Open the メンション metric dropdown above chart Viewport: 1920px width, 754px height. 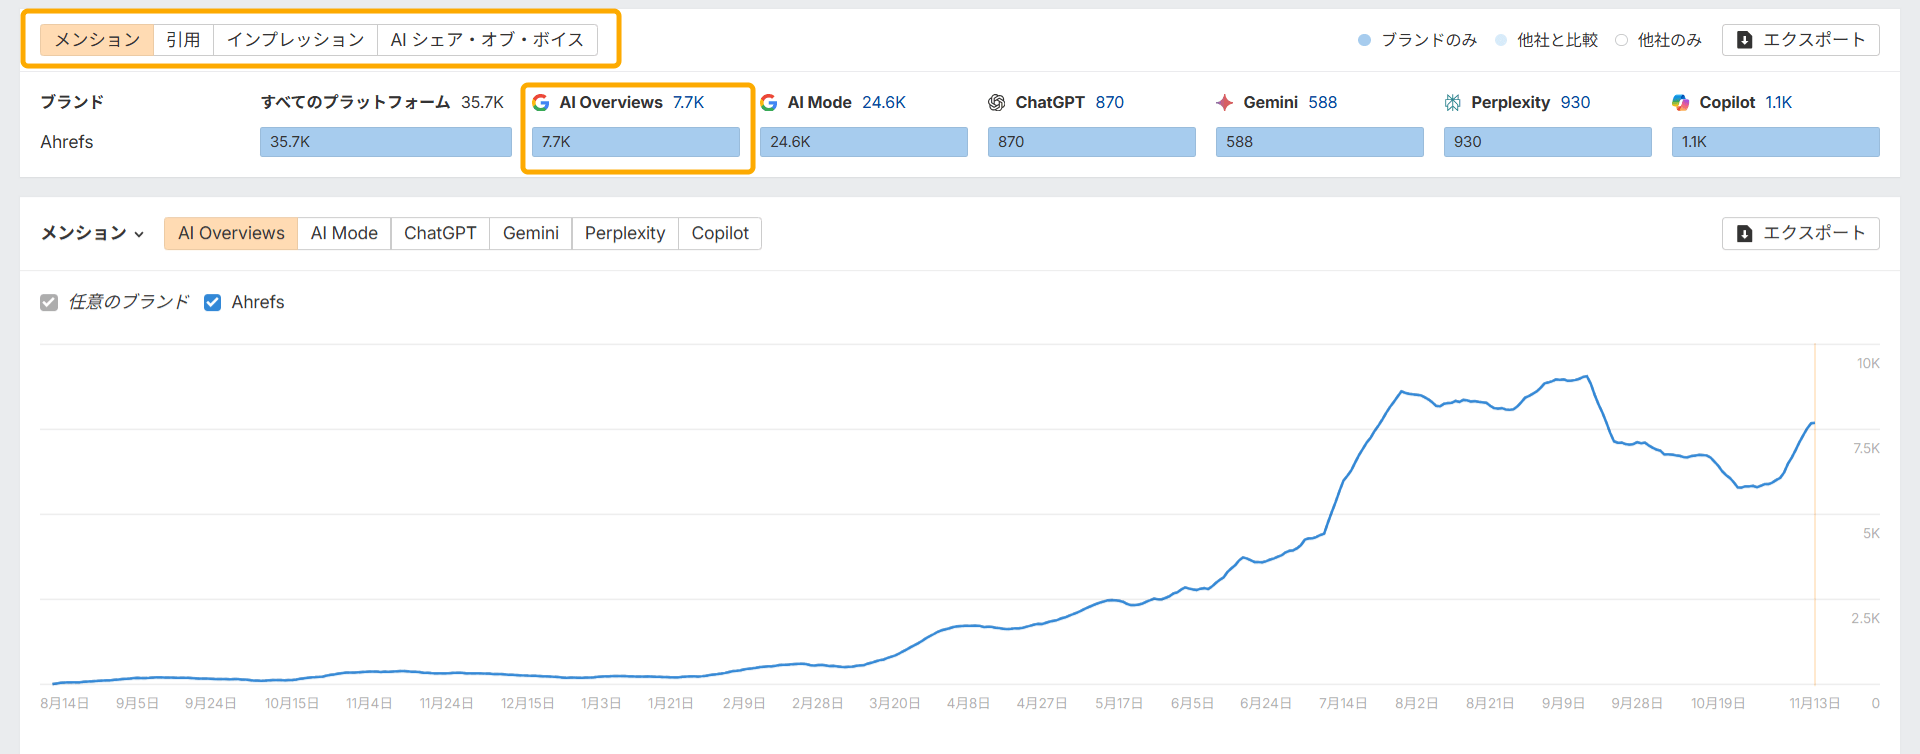(x=92, y=233)
